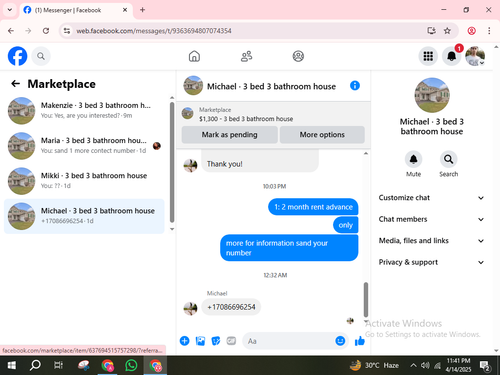Screen dimensions: 500x375
Task: Open the Friends icon in top navigation
Action: [x=246, y=56]
